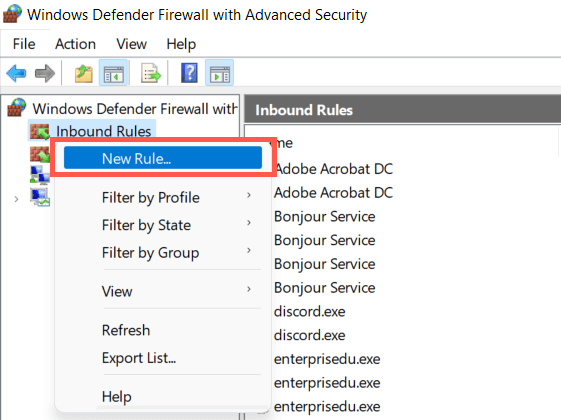Click the Export List toolbar icon
This screenshot has height=420, width=561.
pos(151,73)
